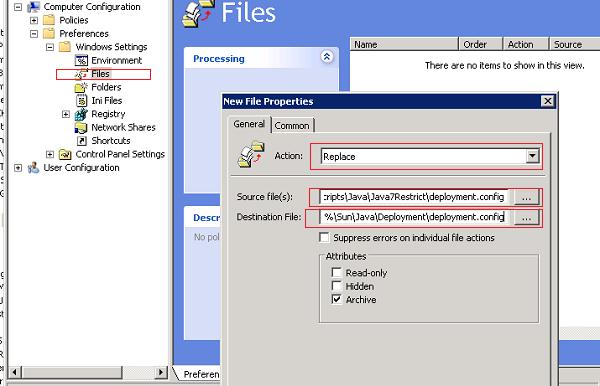This screenshot has width=600, height=386.
Task: Browse for the Destination File
Action: click(527, 218)
